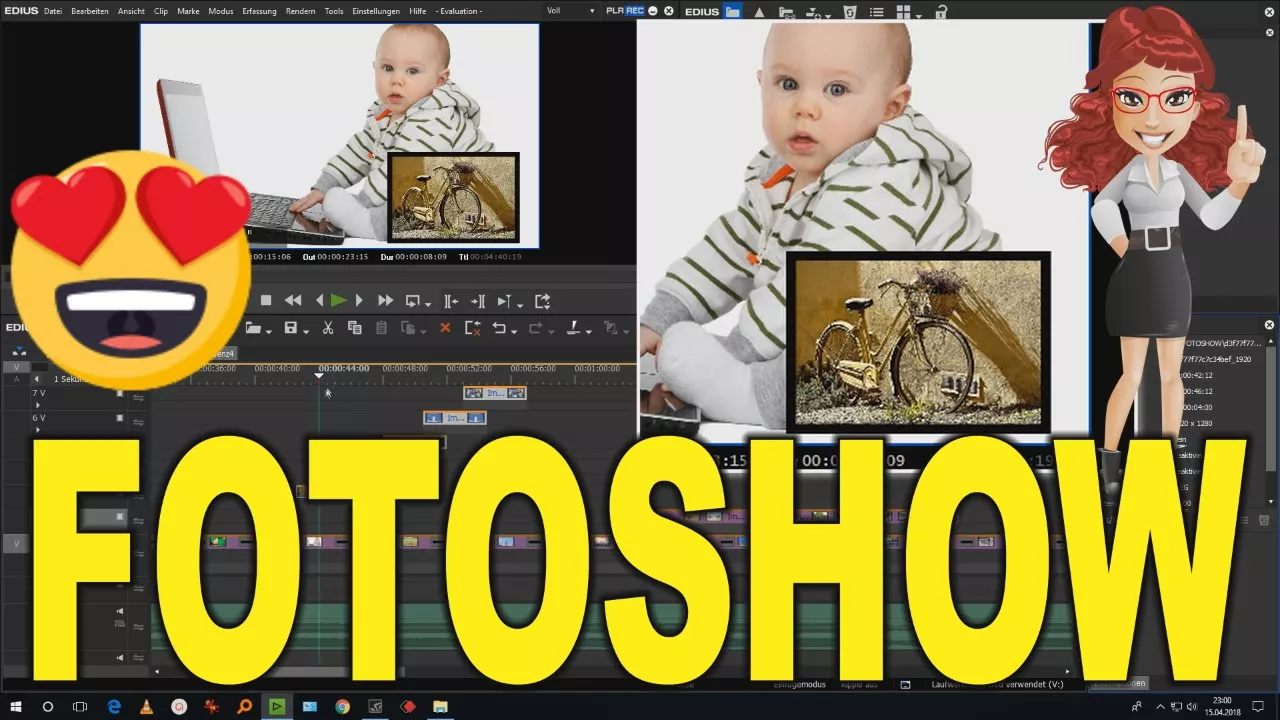The width and height of the screenshot is (1280, 720).
Task: Move up one folder in the bin
Action: pyautogui.click(x=759, y=12)
